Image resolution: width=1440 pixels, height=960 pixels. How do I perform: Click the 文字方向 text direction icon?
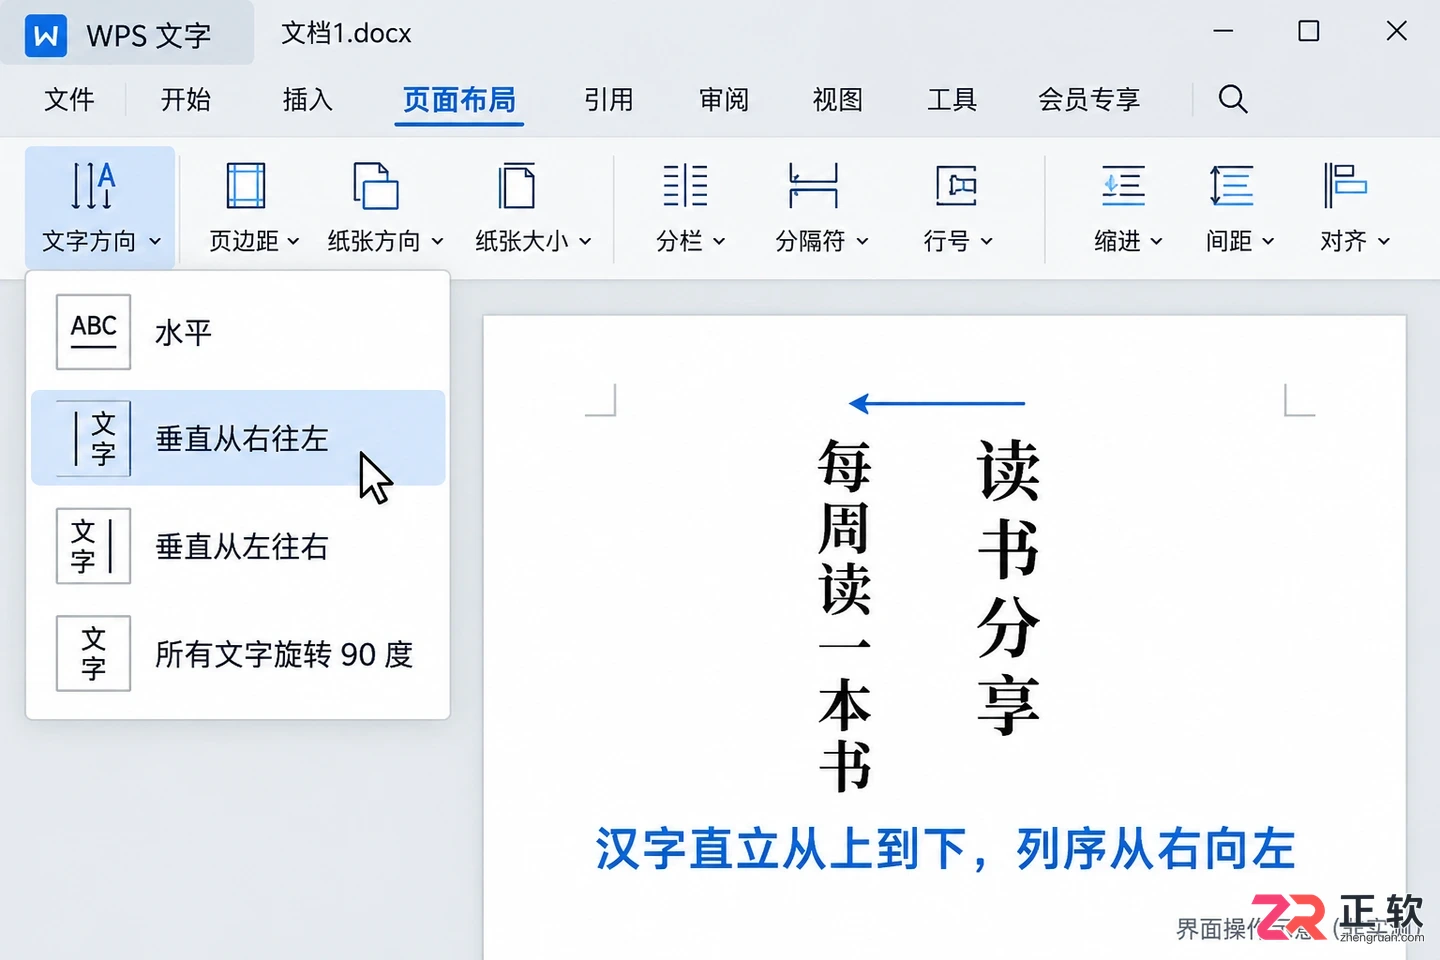point(93,186)
